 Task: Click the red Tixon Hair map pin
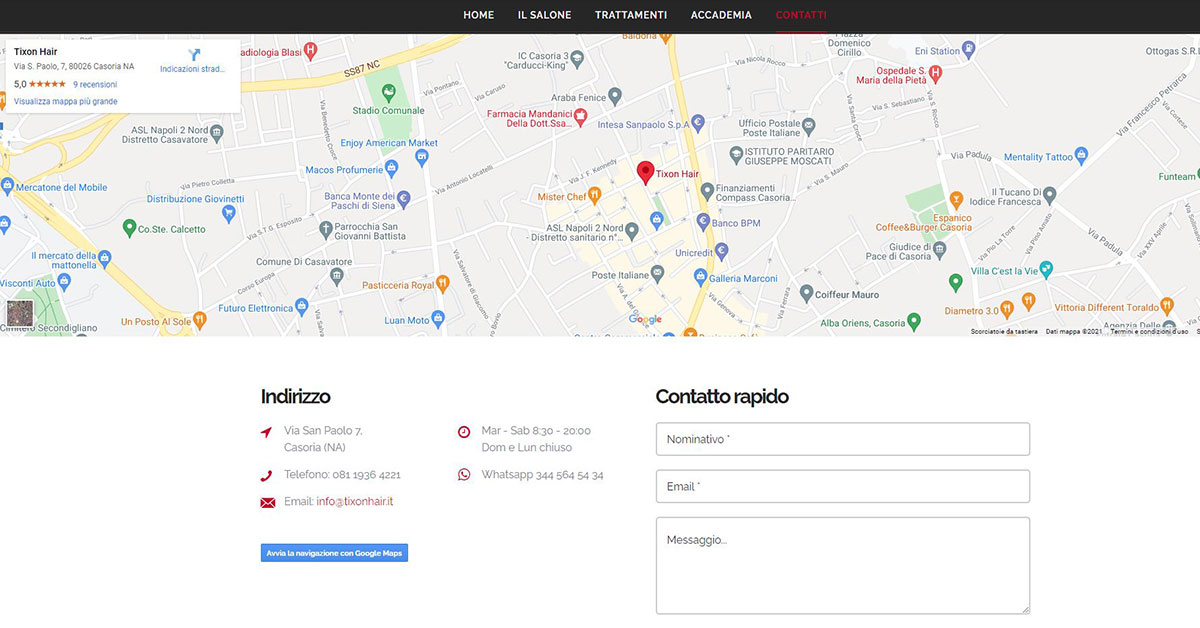(x=646, y=173)
